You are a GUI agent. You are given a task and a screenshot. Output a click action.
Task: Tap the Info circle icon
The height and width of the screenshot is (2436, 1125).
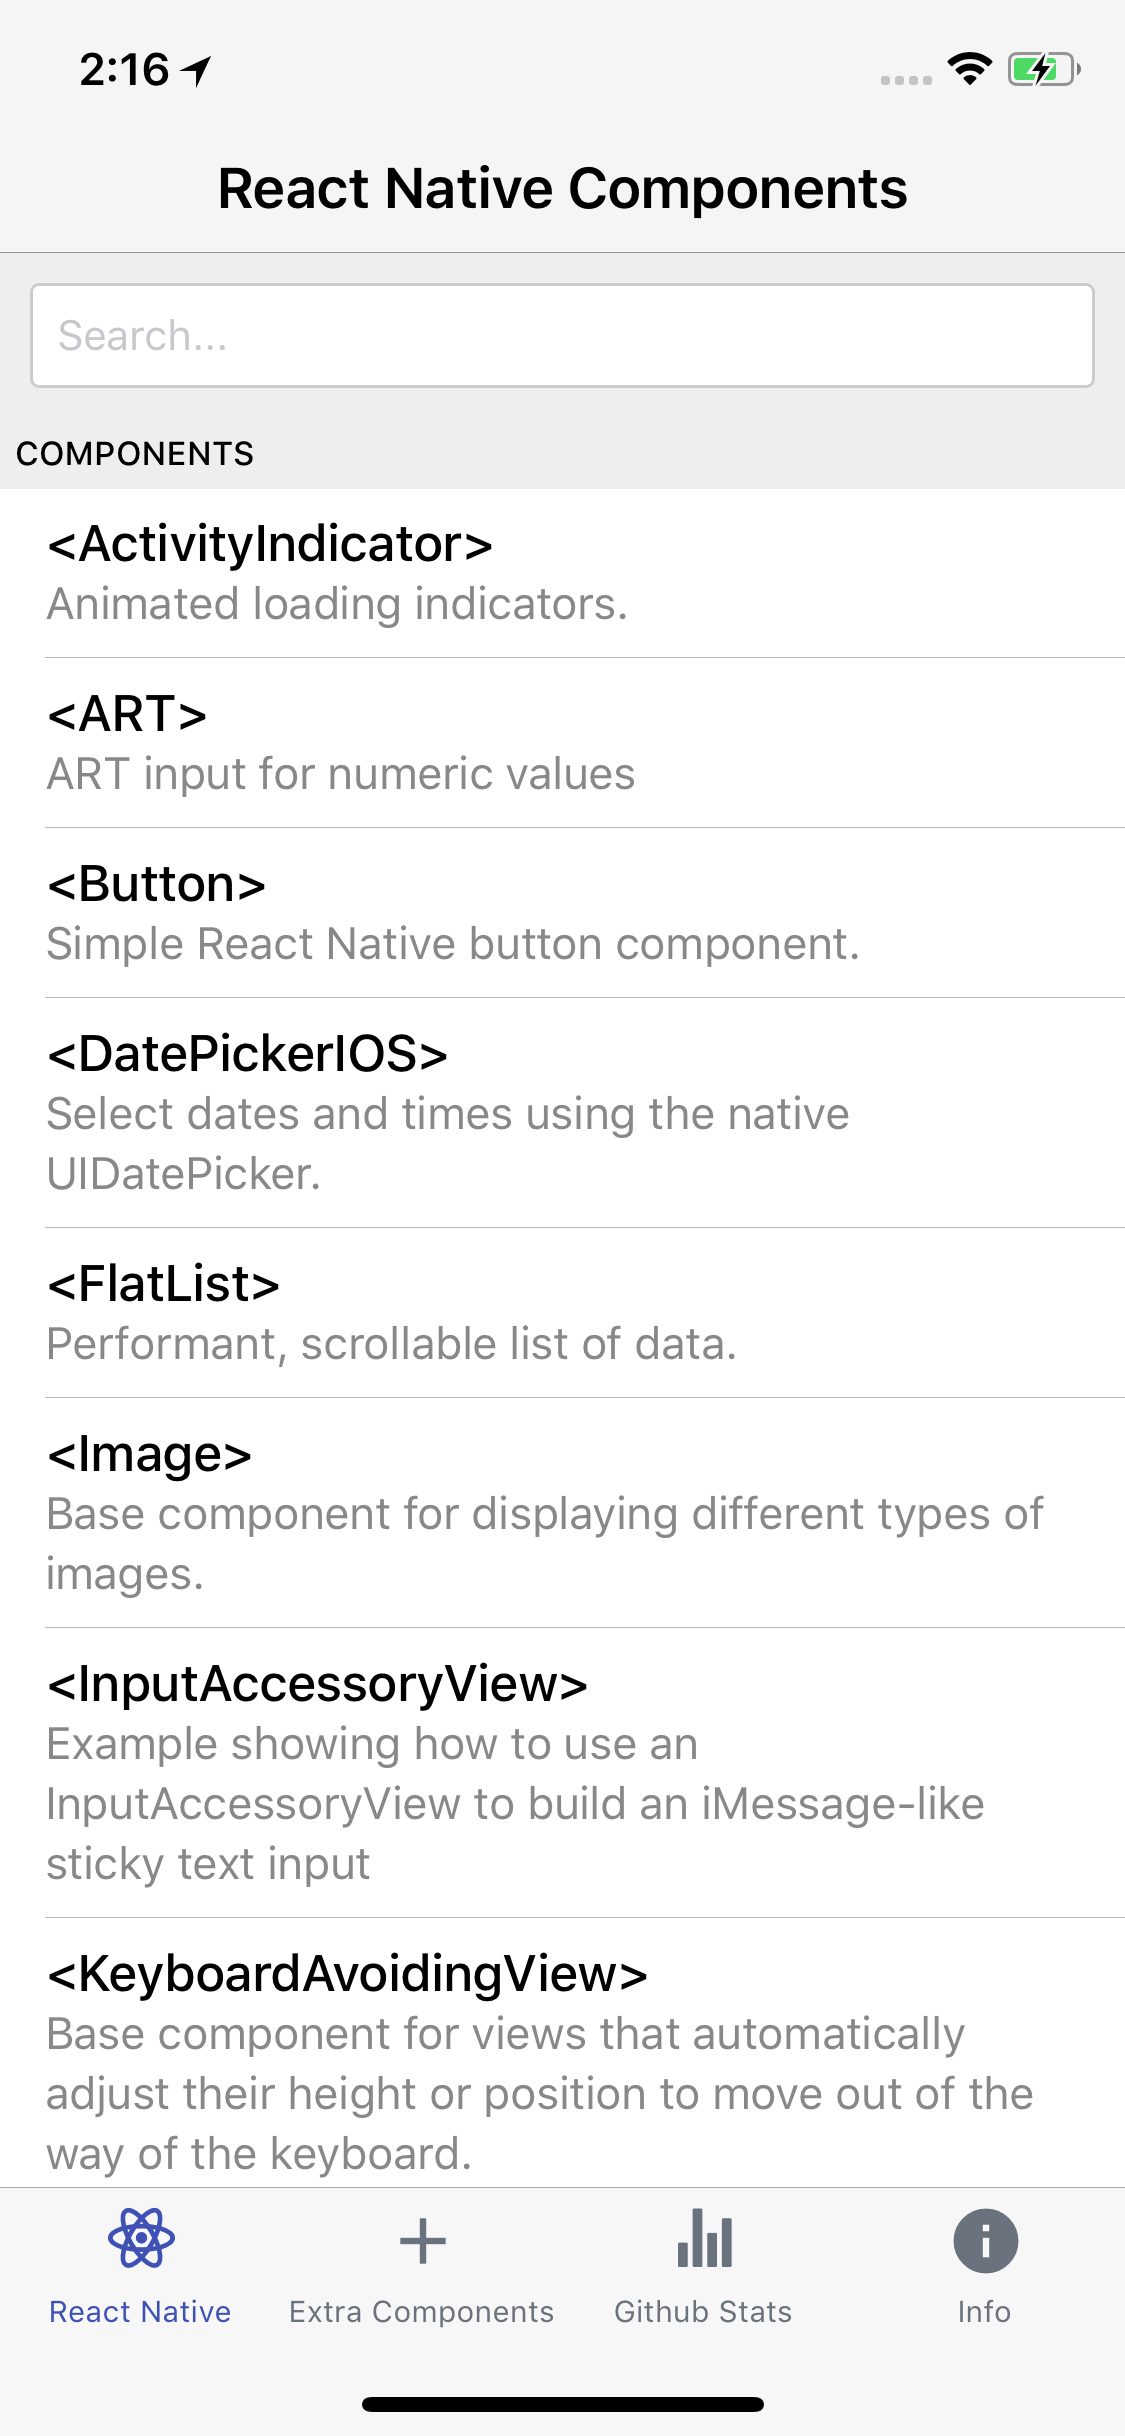point(984,2240)
